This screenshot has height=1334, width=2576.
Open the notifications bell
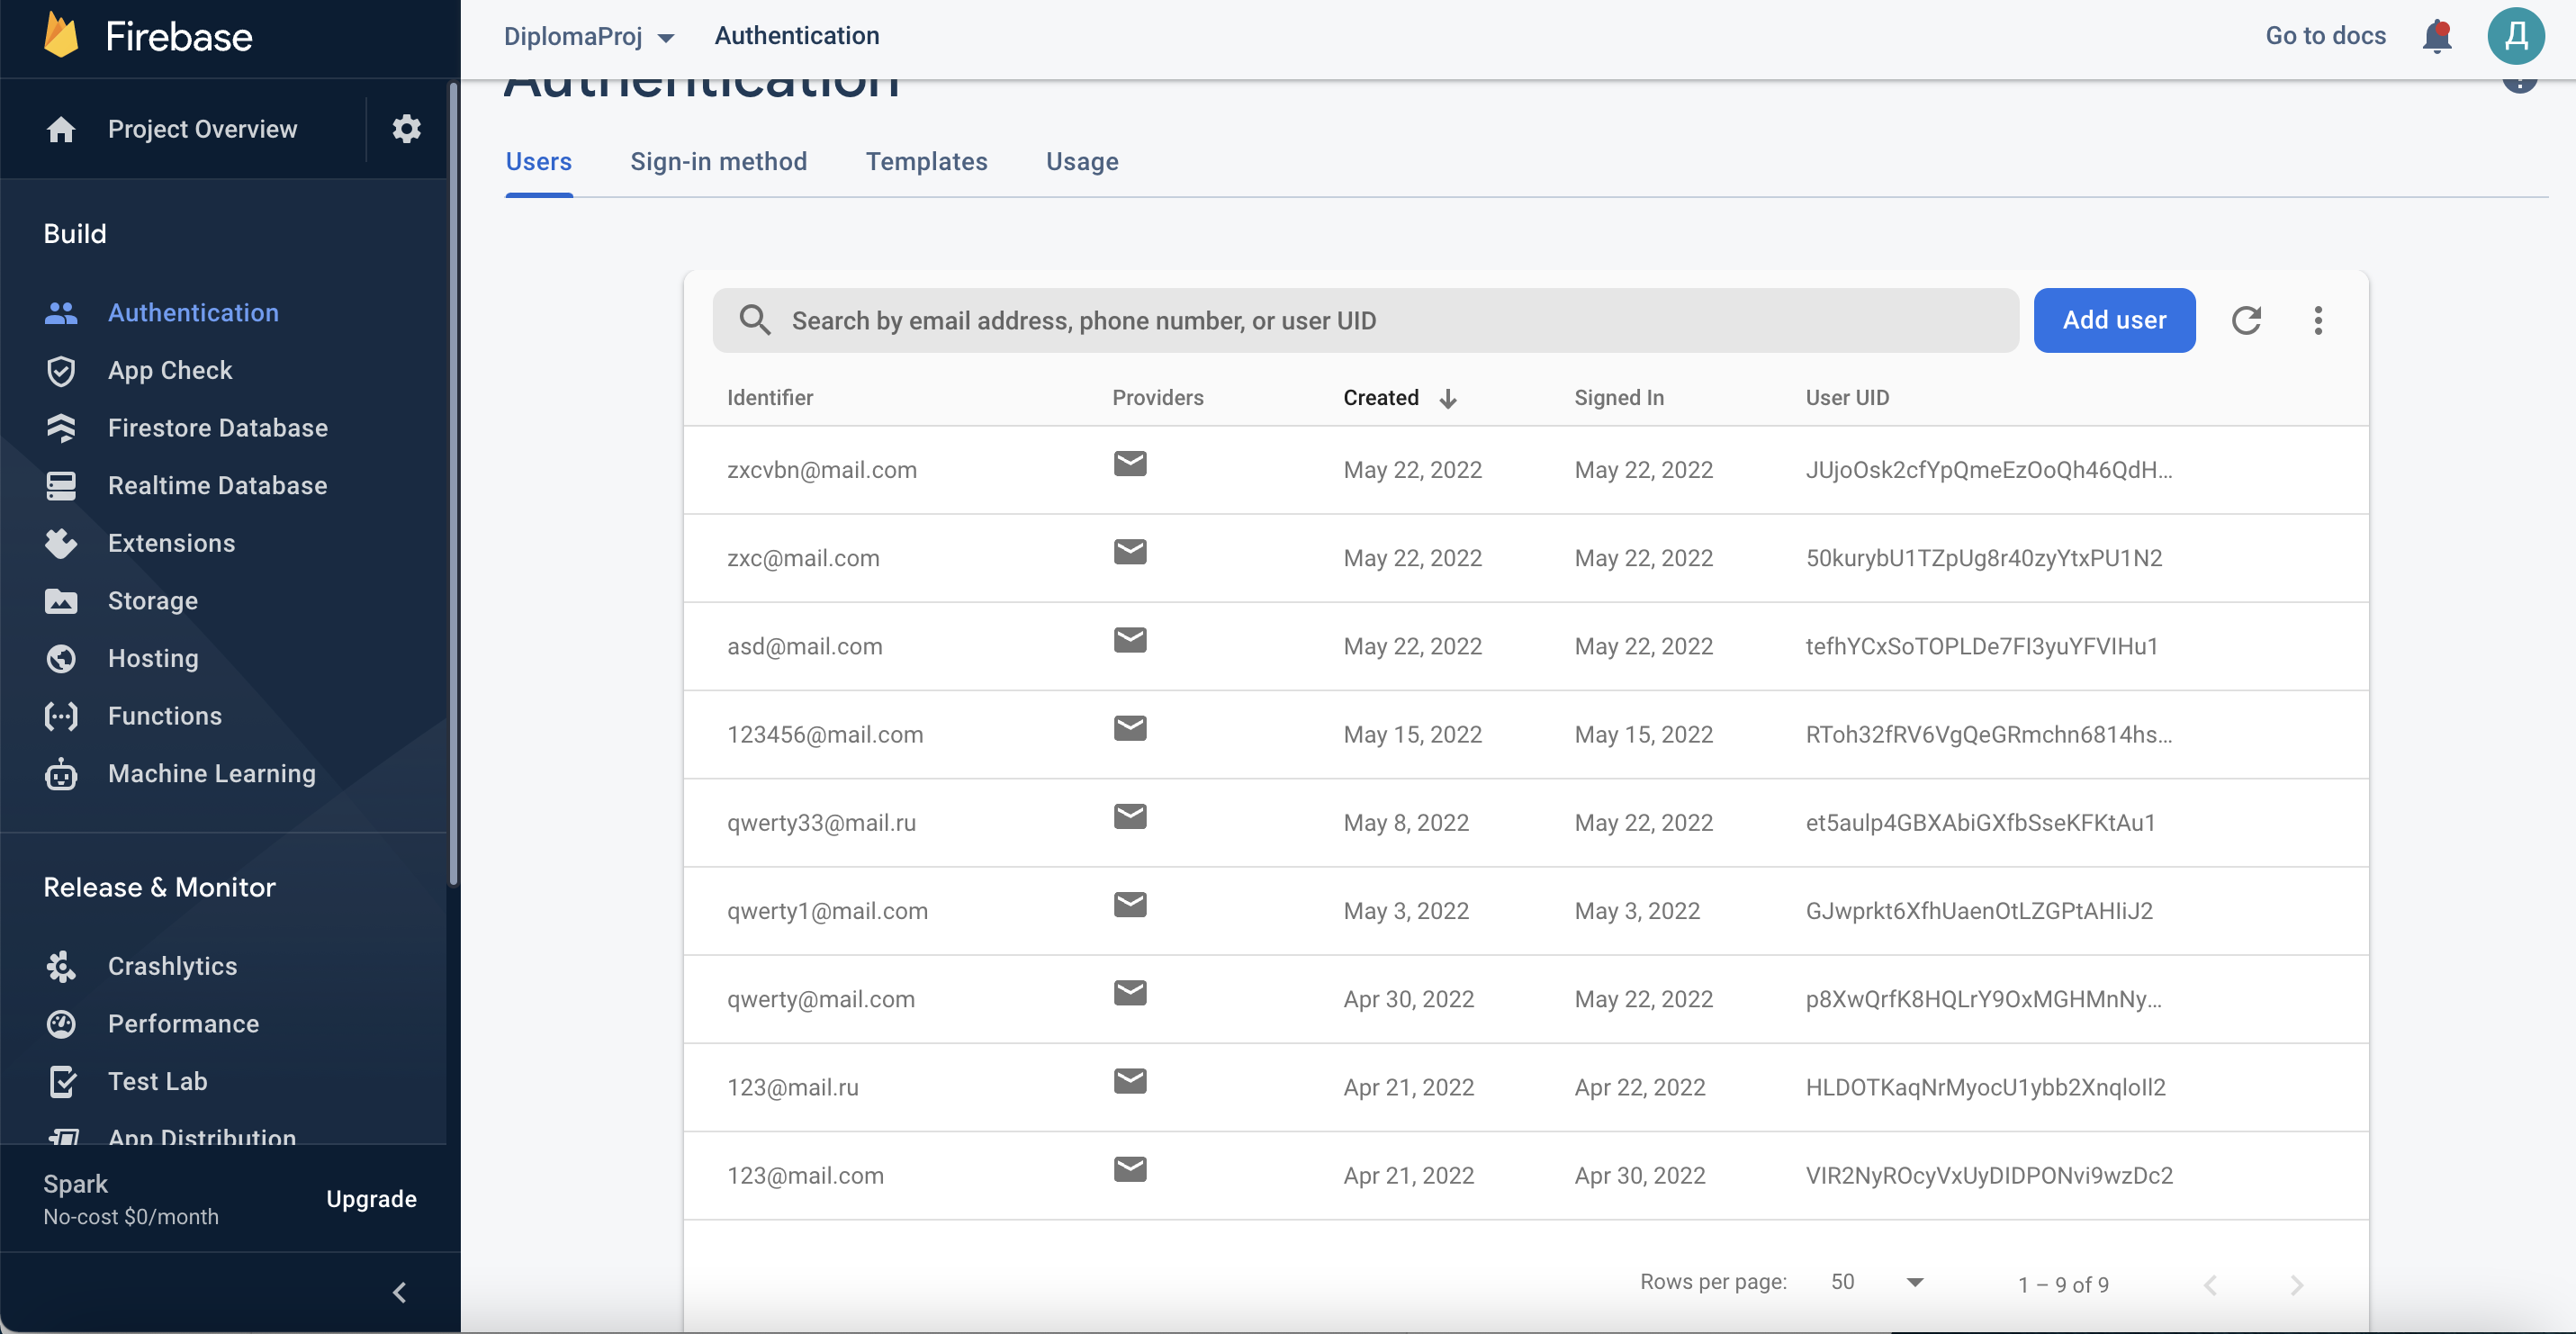click(x=2437, y=36)
